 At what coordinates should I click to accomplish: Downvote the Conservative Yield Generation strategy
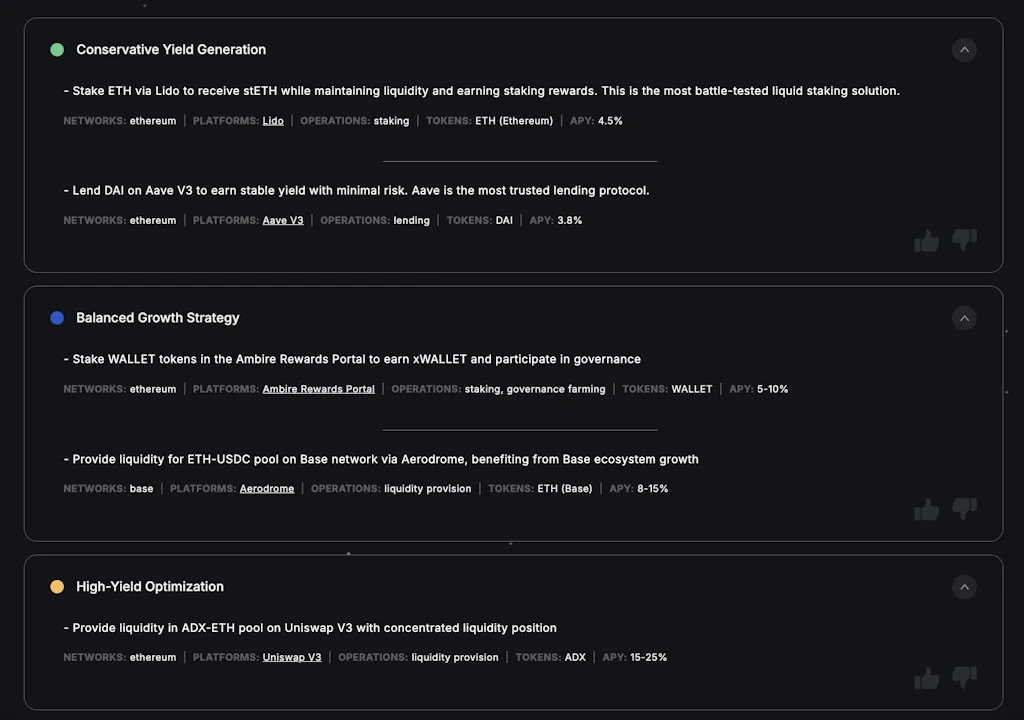[963, 240]
